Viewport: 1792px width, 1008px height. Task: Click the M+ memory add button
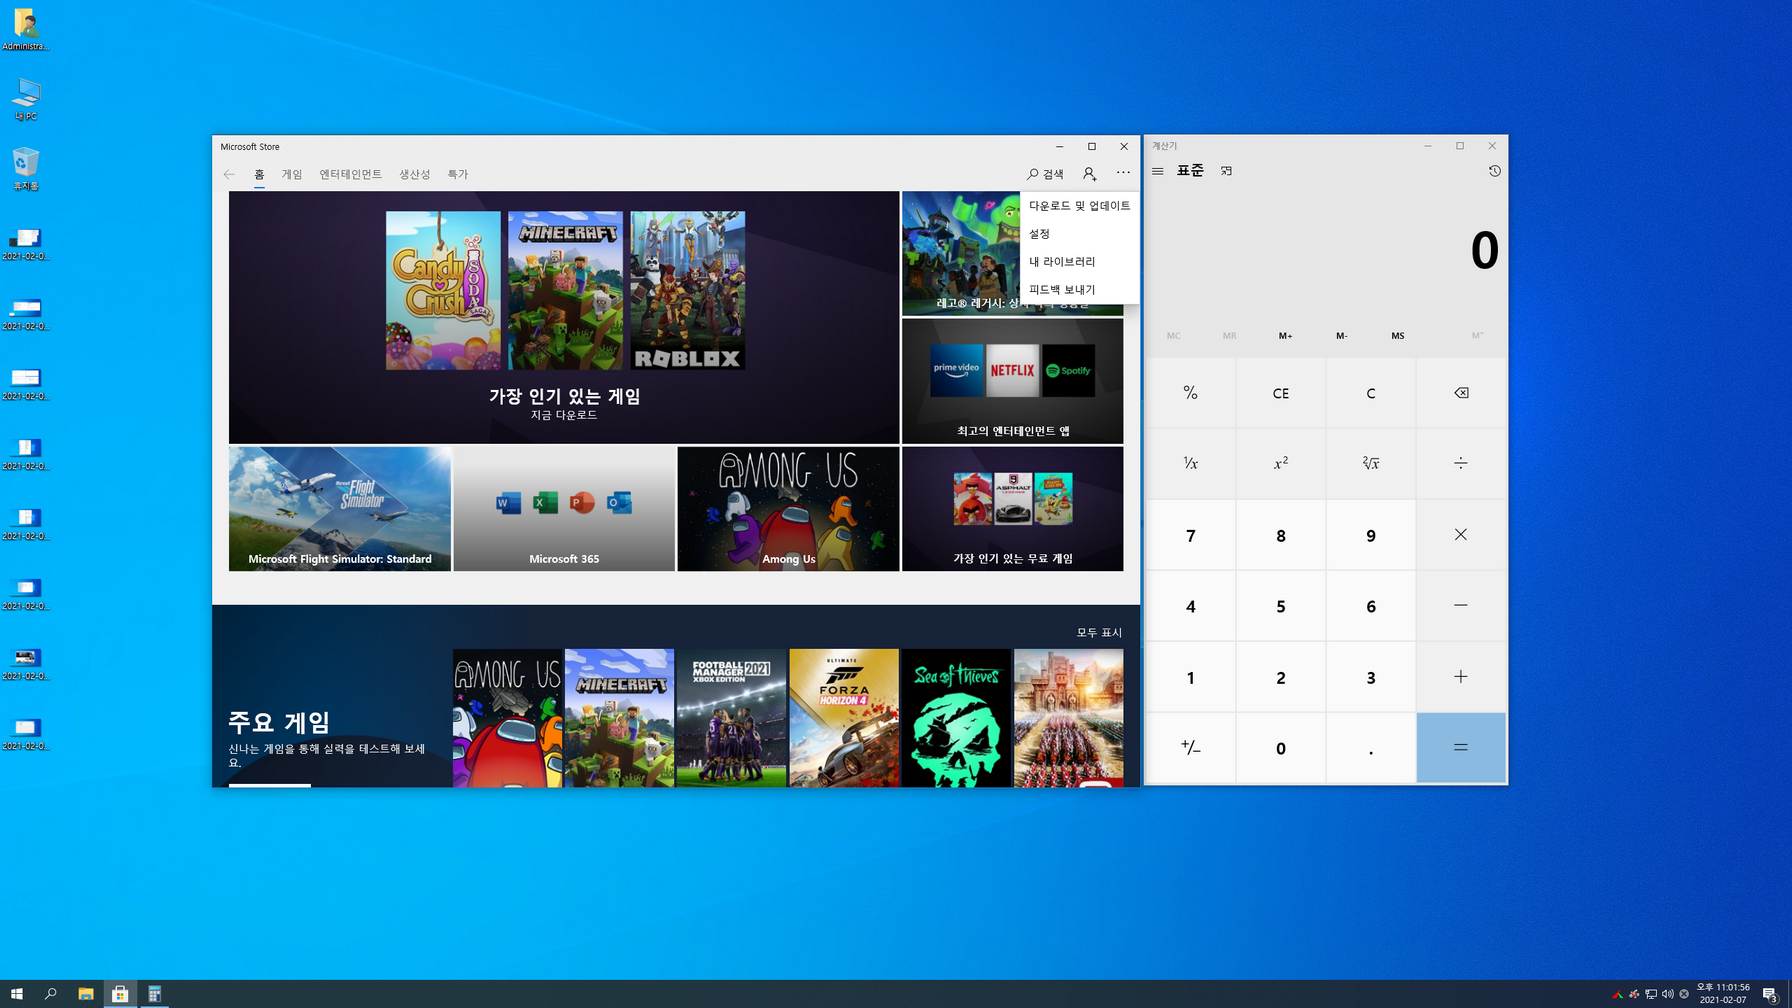coord(1285,336)
